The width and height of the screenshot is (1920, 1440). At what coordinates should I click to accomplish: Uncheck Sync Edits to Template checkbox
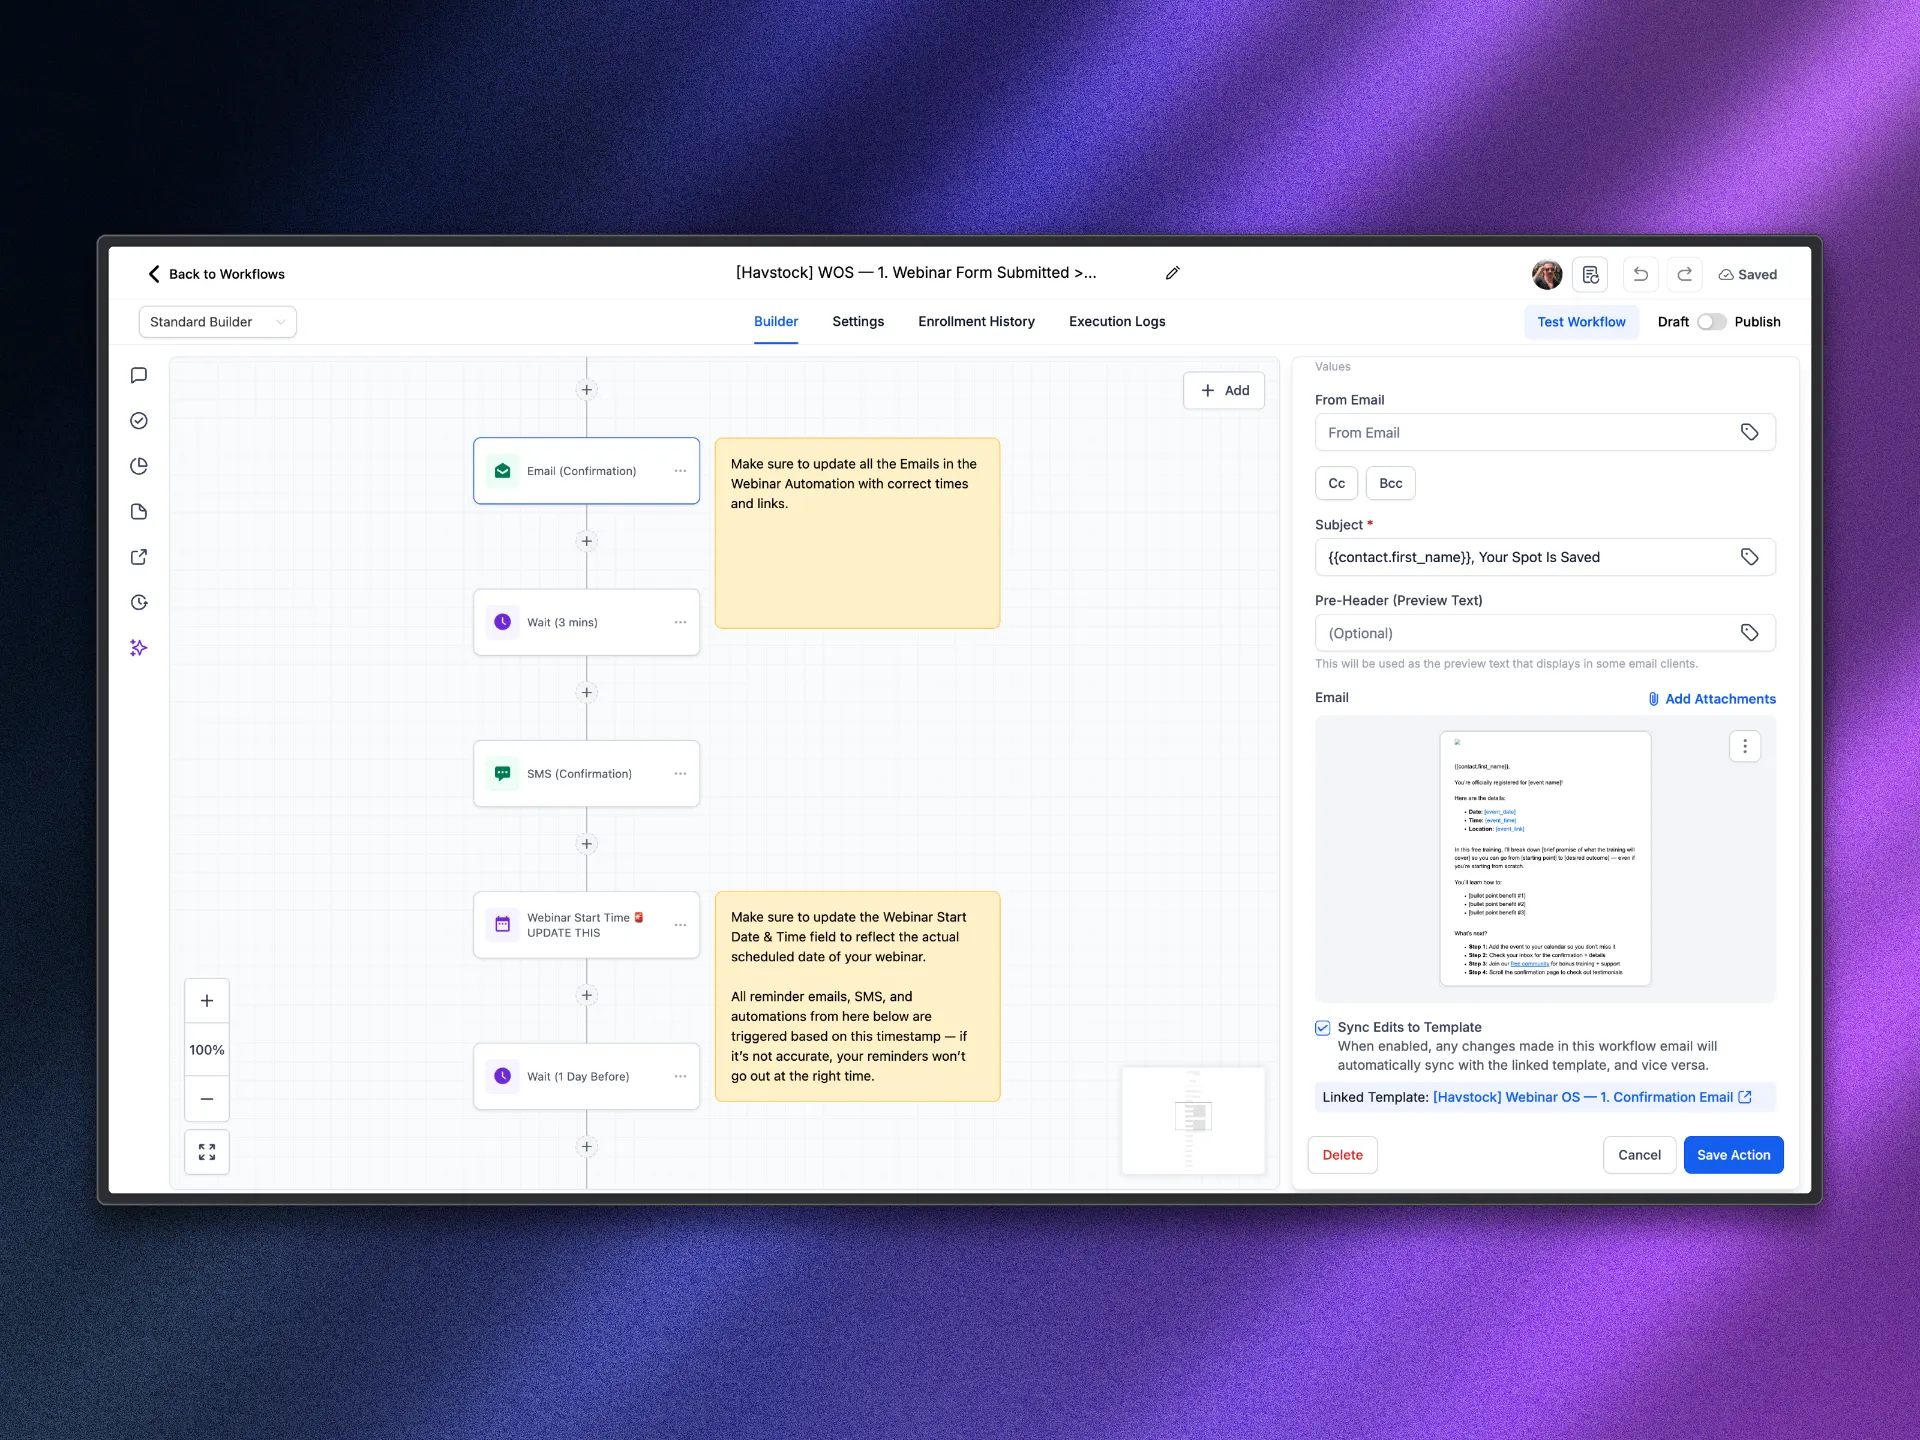(1322, 1028)
